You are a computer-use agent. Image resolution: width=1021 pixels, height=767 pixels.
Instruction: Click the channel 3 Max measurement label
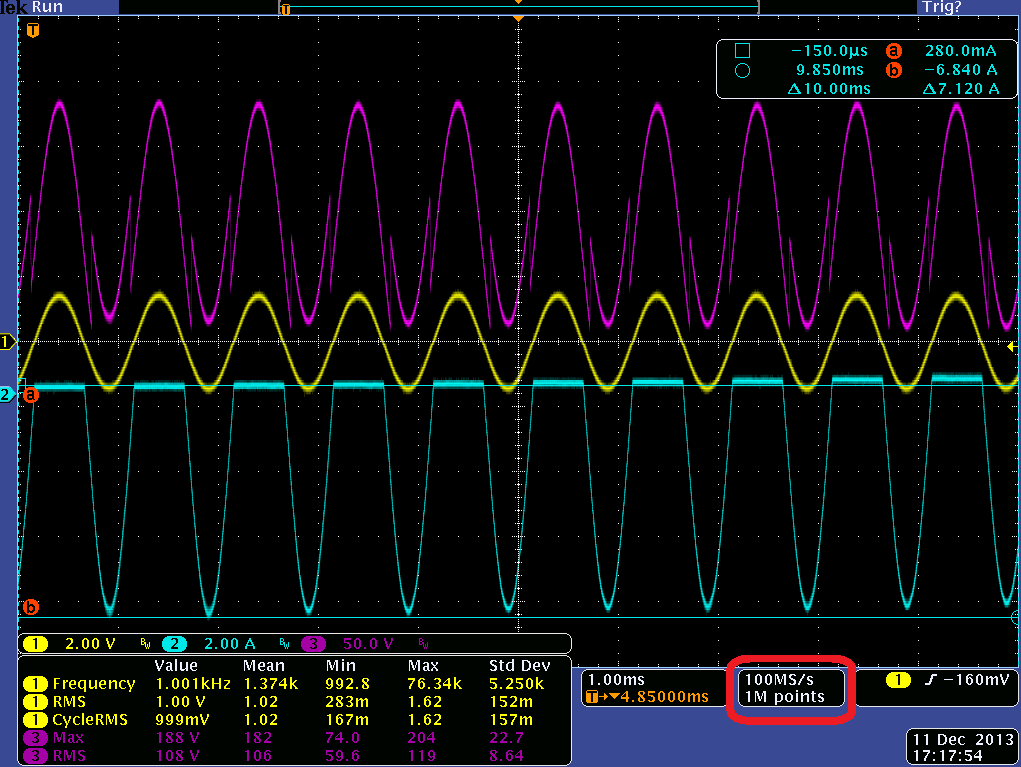tap(68, 738)
